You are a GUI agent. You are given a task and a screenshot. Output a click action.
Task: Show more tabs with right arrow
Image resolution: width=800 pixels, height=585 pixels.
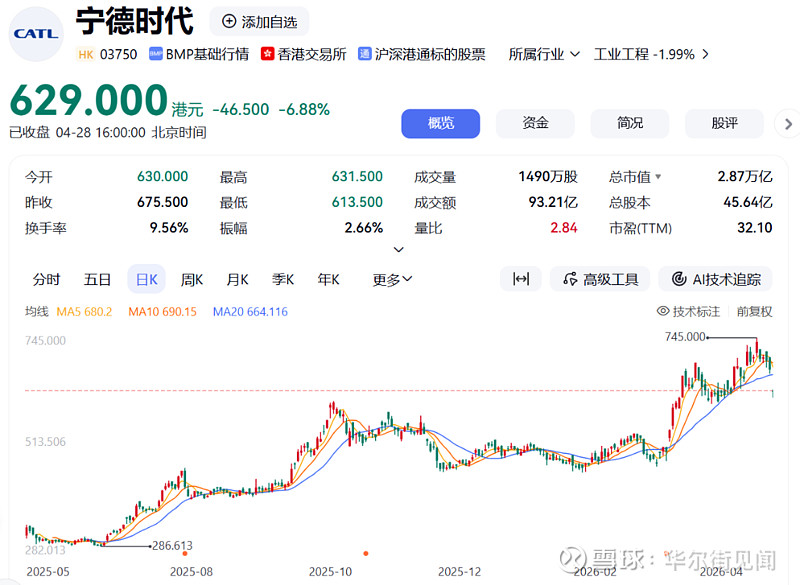[x=788, y=123]
